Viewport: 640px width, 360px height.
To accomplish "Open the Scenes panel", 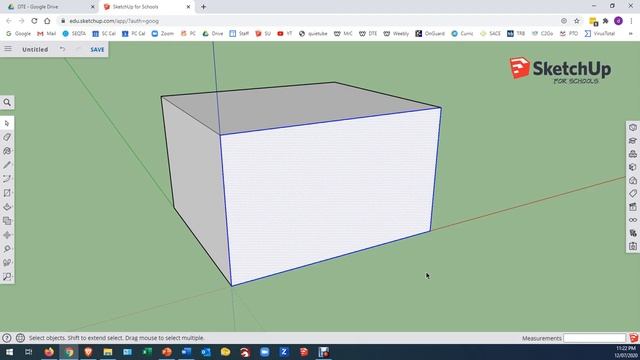I will click(x=633, y=207).
